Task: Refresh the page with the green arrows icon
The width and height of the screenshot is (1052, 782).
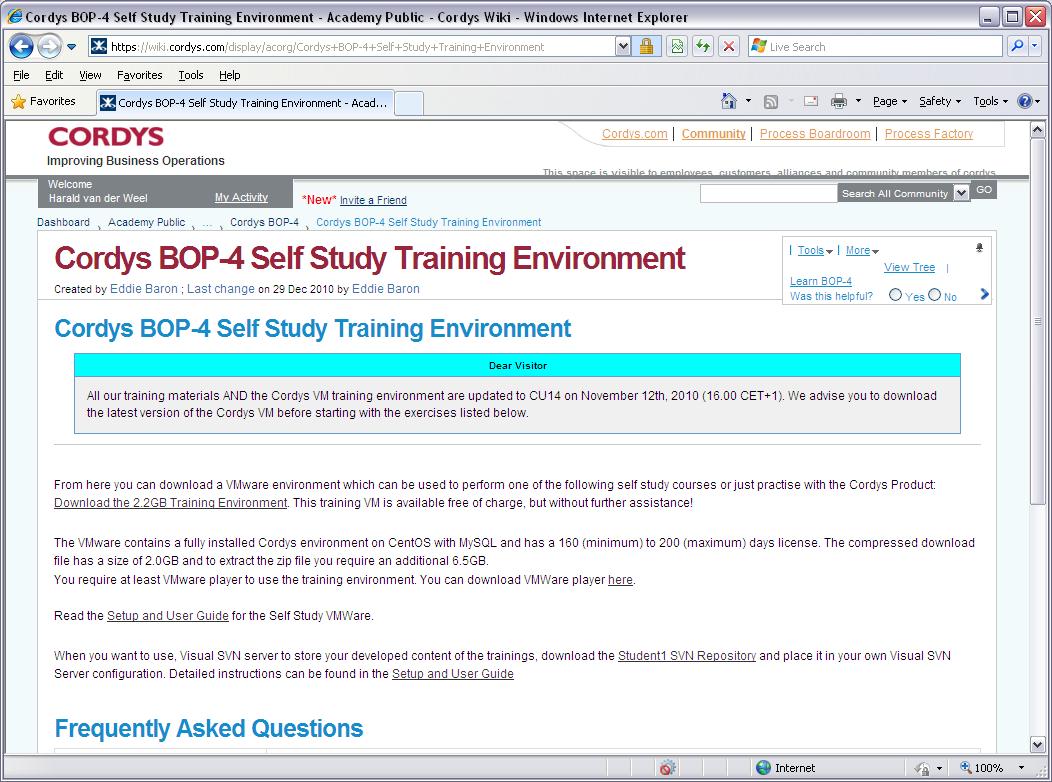Action: (703, 47)
